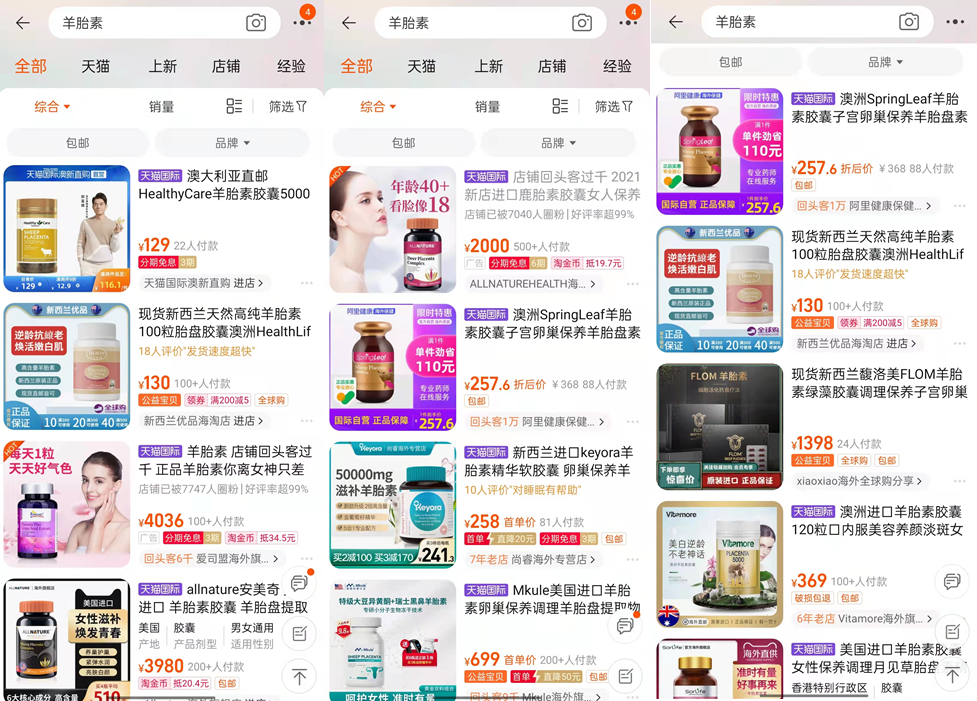The width and height of the screenshot is (977, 701).
Task: Open 天猫国际澳新直购 进店 chevron link
Action: point(204,283)
